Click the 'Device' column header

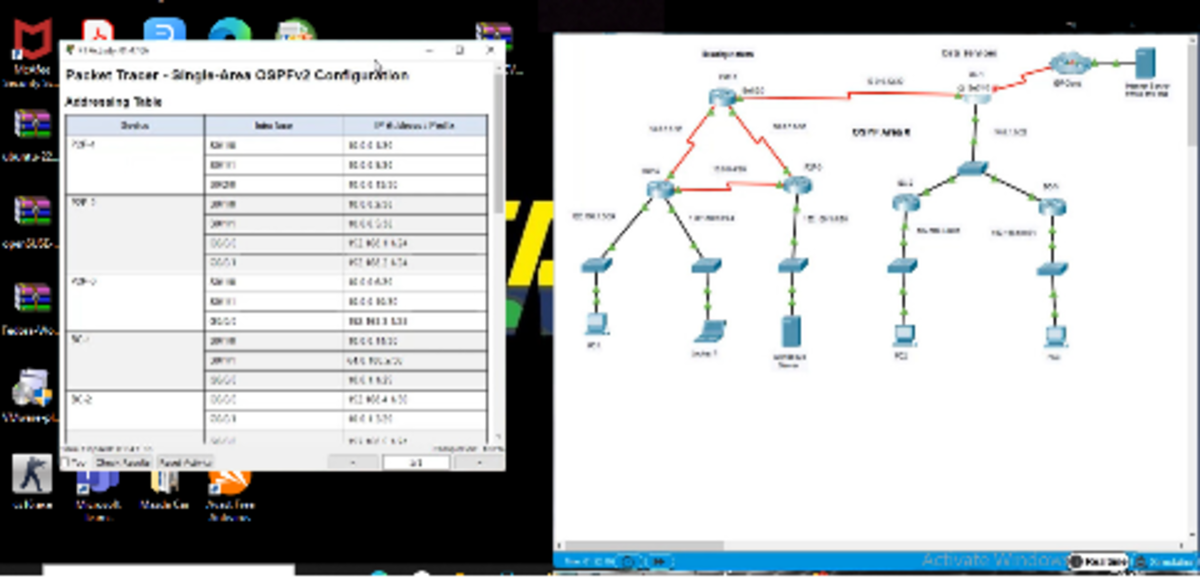(x=135, y=125)
